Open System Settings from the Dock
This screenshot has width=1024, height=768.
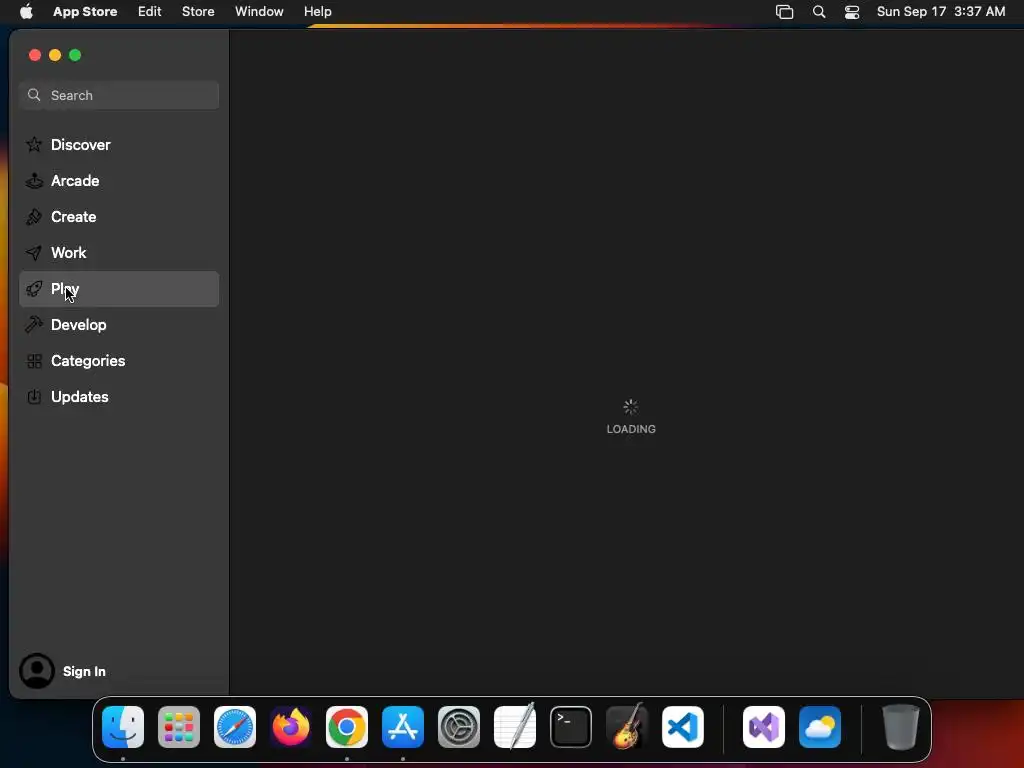click(458, 727)
